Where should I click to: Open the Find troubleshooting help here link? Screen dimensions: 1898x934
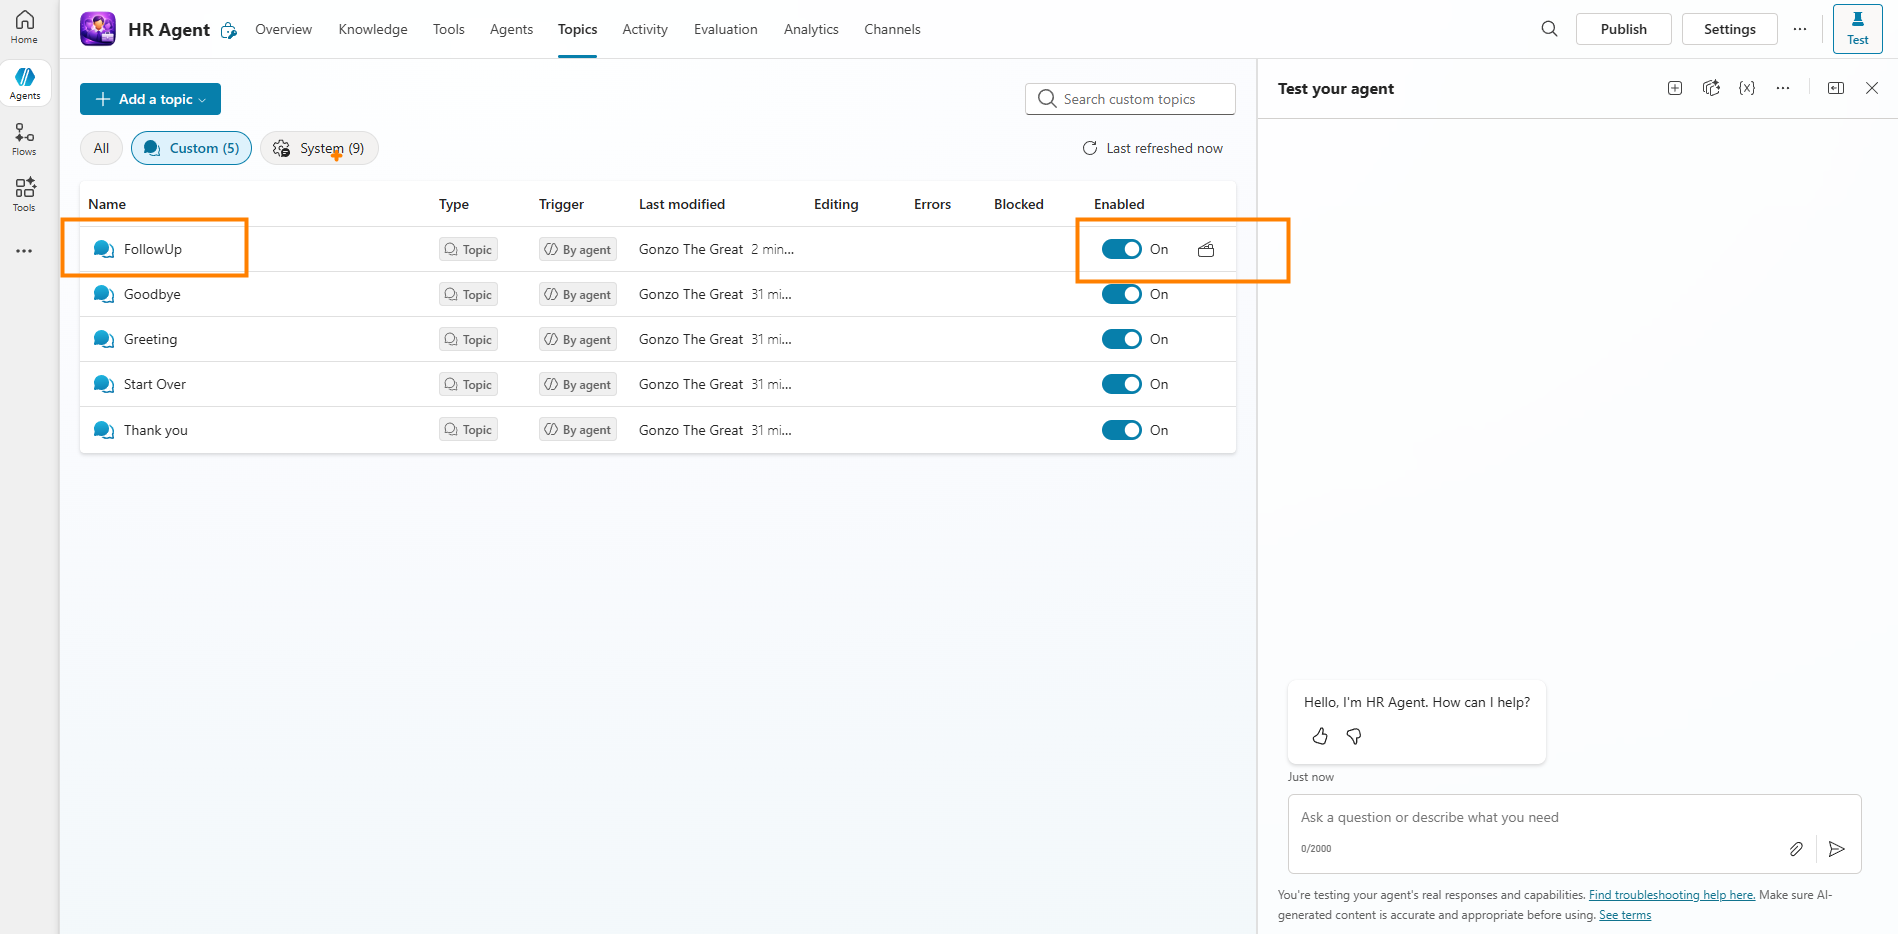[x=1671, y=895]
